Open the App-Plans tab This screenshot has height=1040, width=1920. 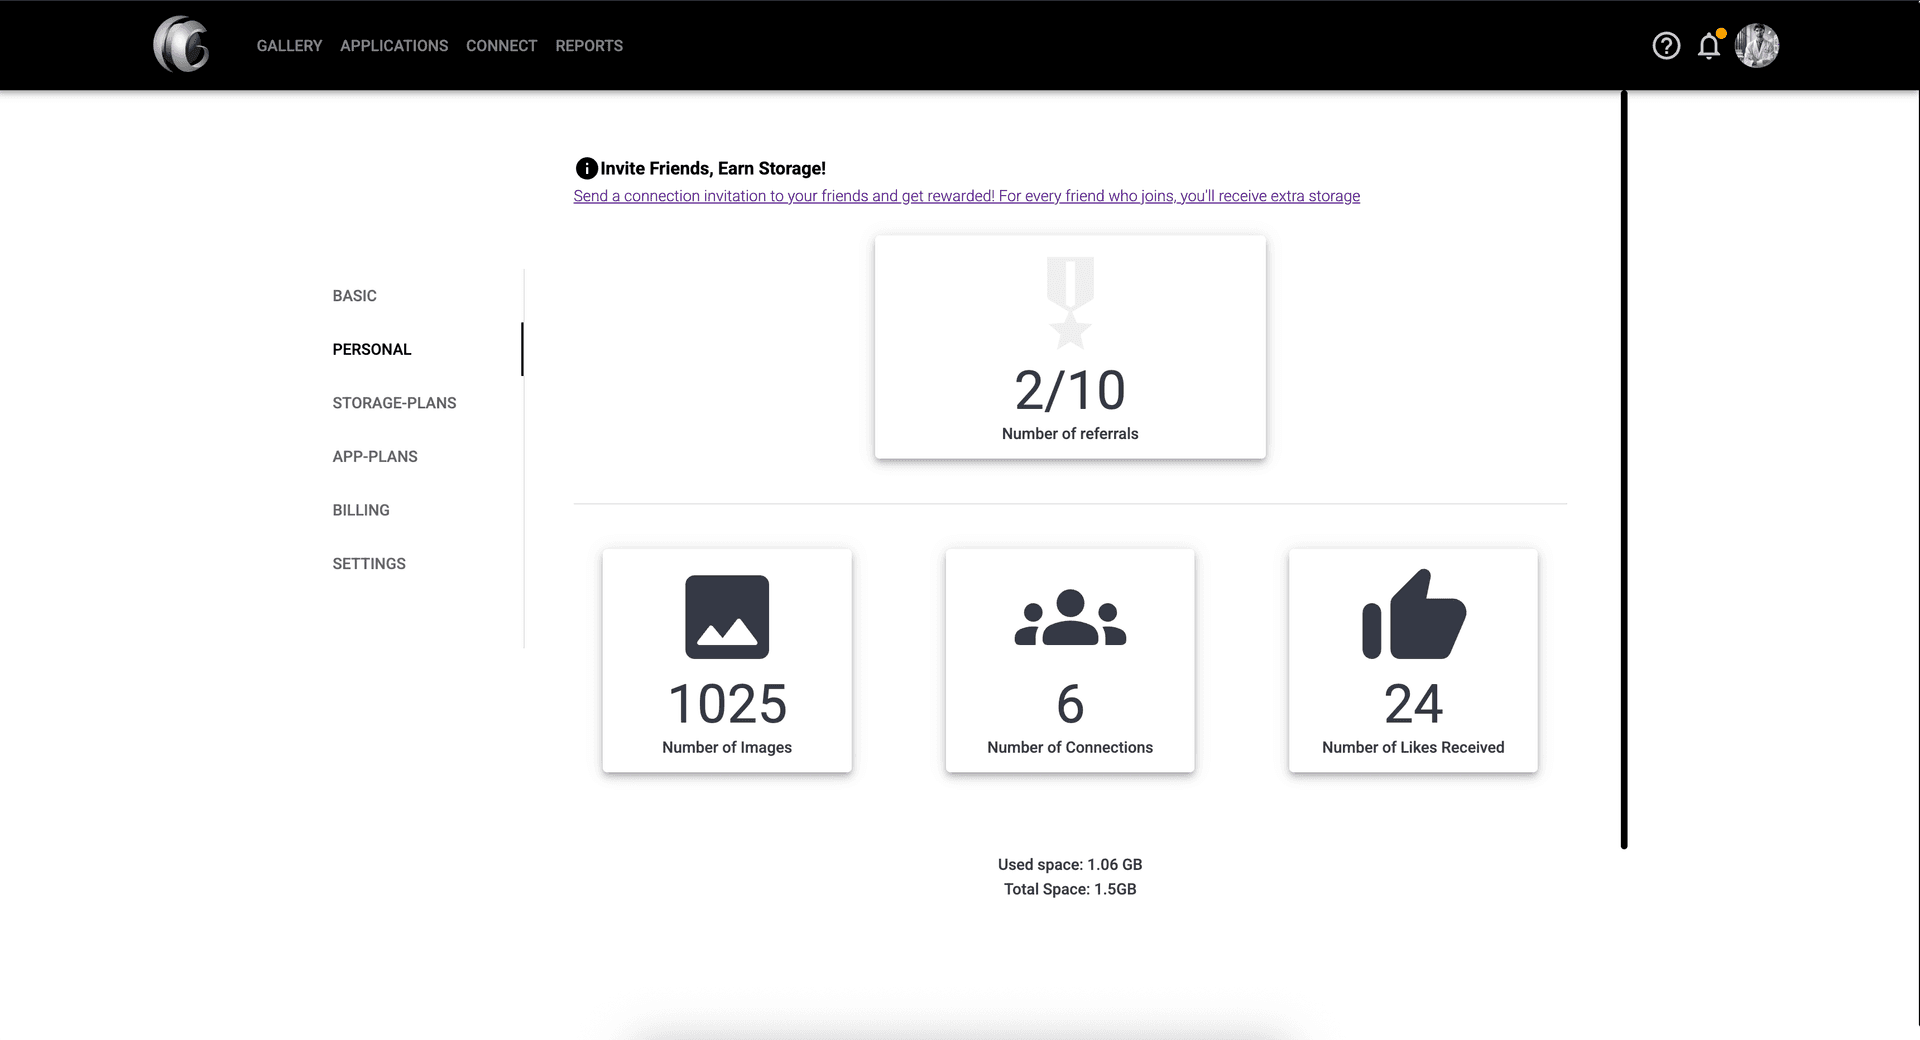pos(375,457)
